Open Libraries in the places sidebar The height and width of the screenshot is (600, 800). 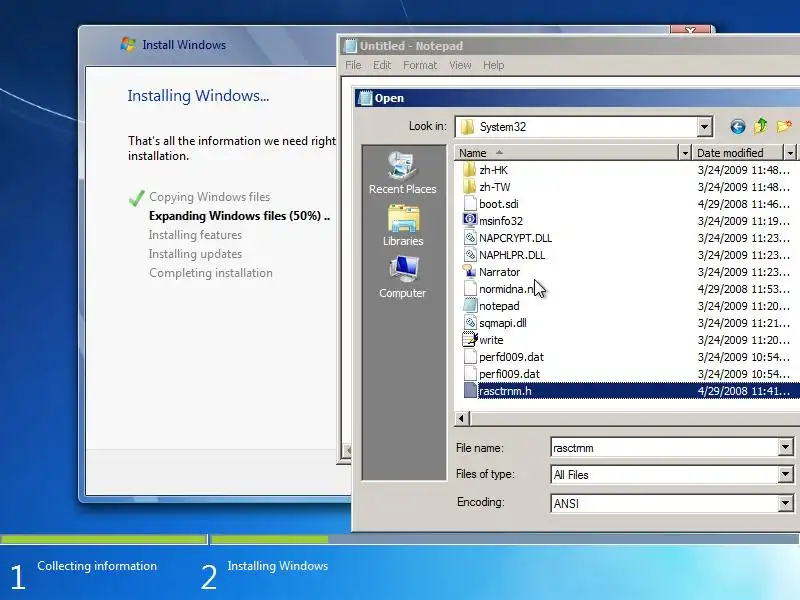point(403,226)
